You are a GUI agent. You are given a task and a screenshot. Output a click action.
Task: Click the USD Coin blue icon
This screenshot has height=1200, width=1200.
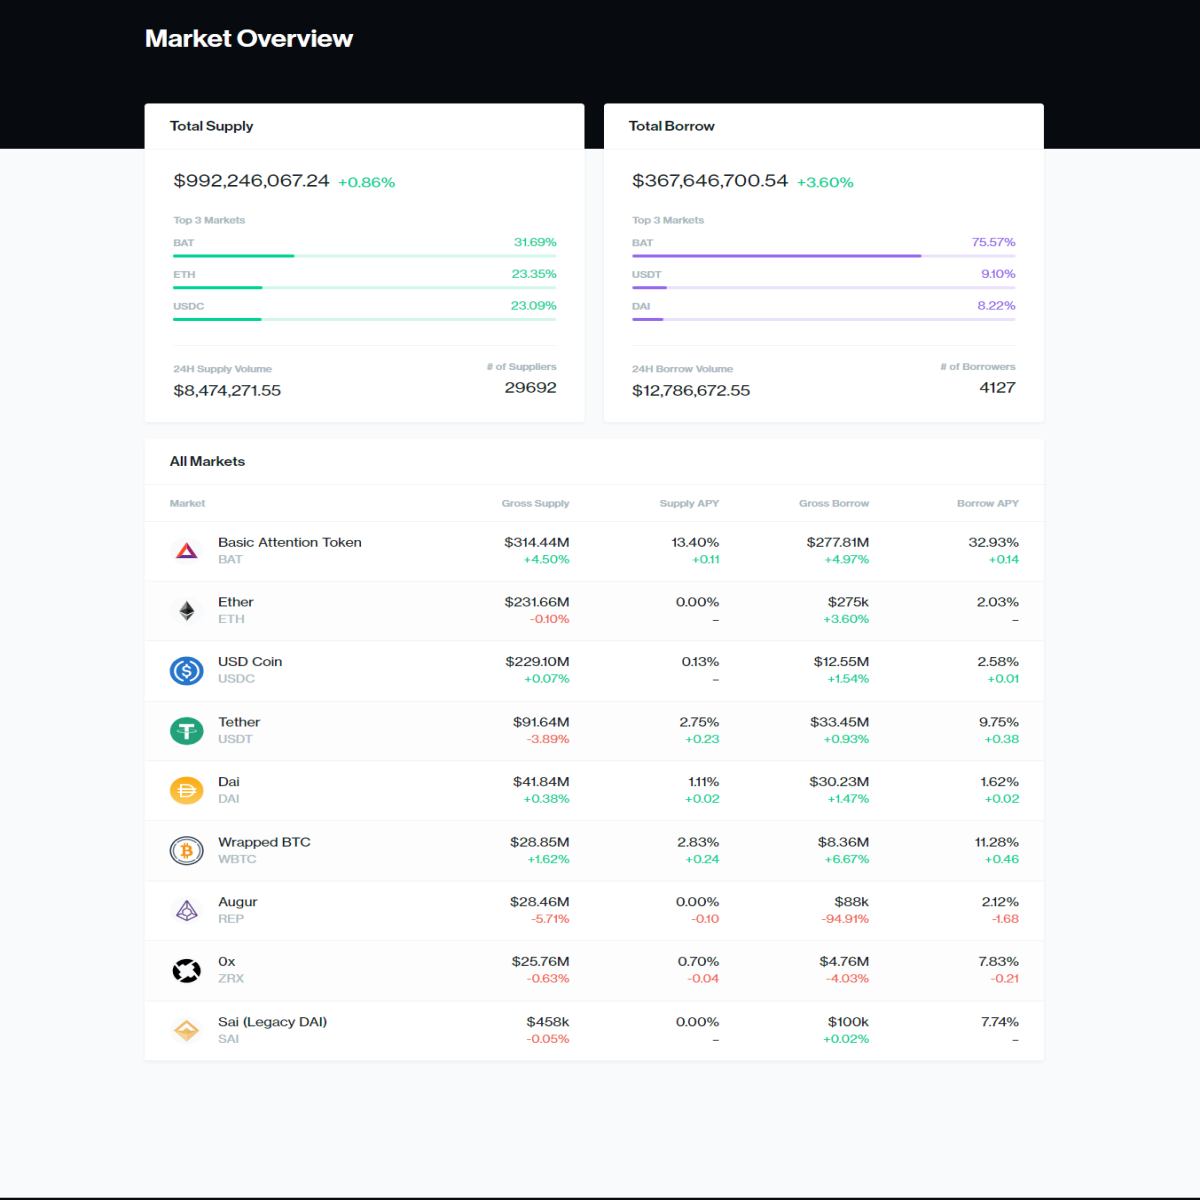[x=187, y=671]
